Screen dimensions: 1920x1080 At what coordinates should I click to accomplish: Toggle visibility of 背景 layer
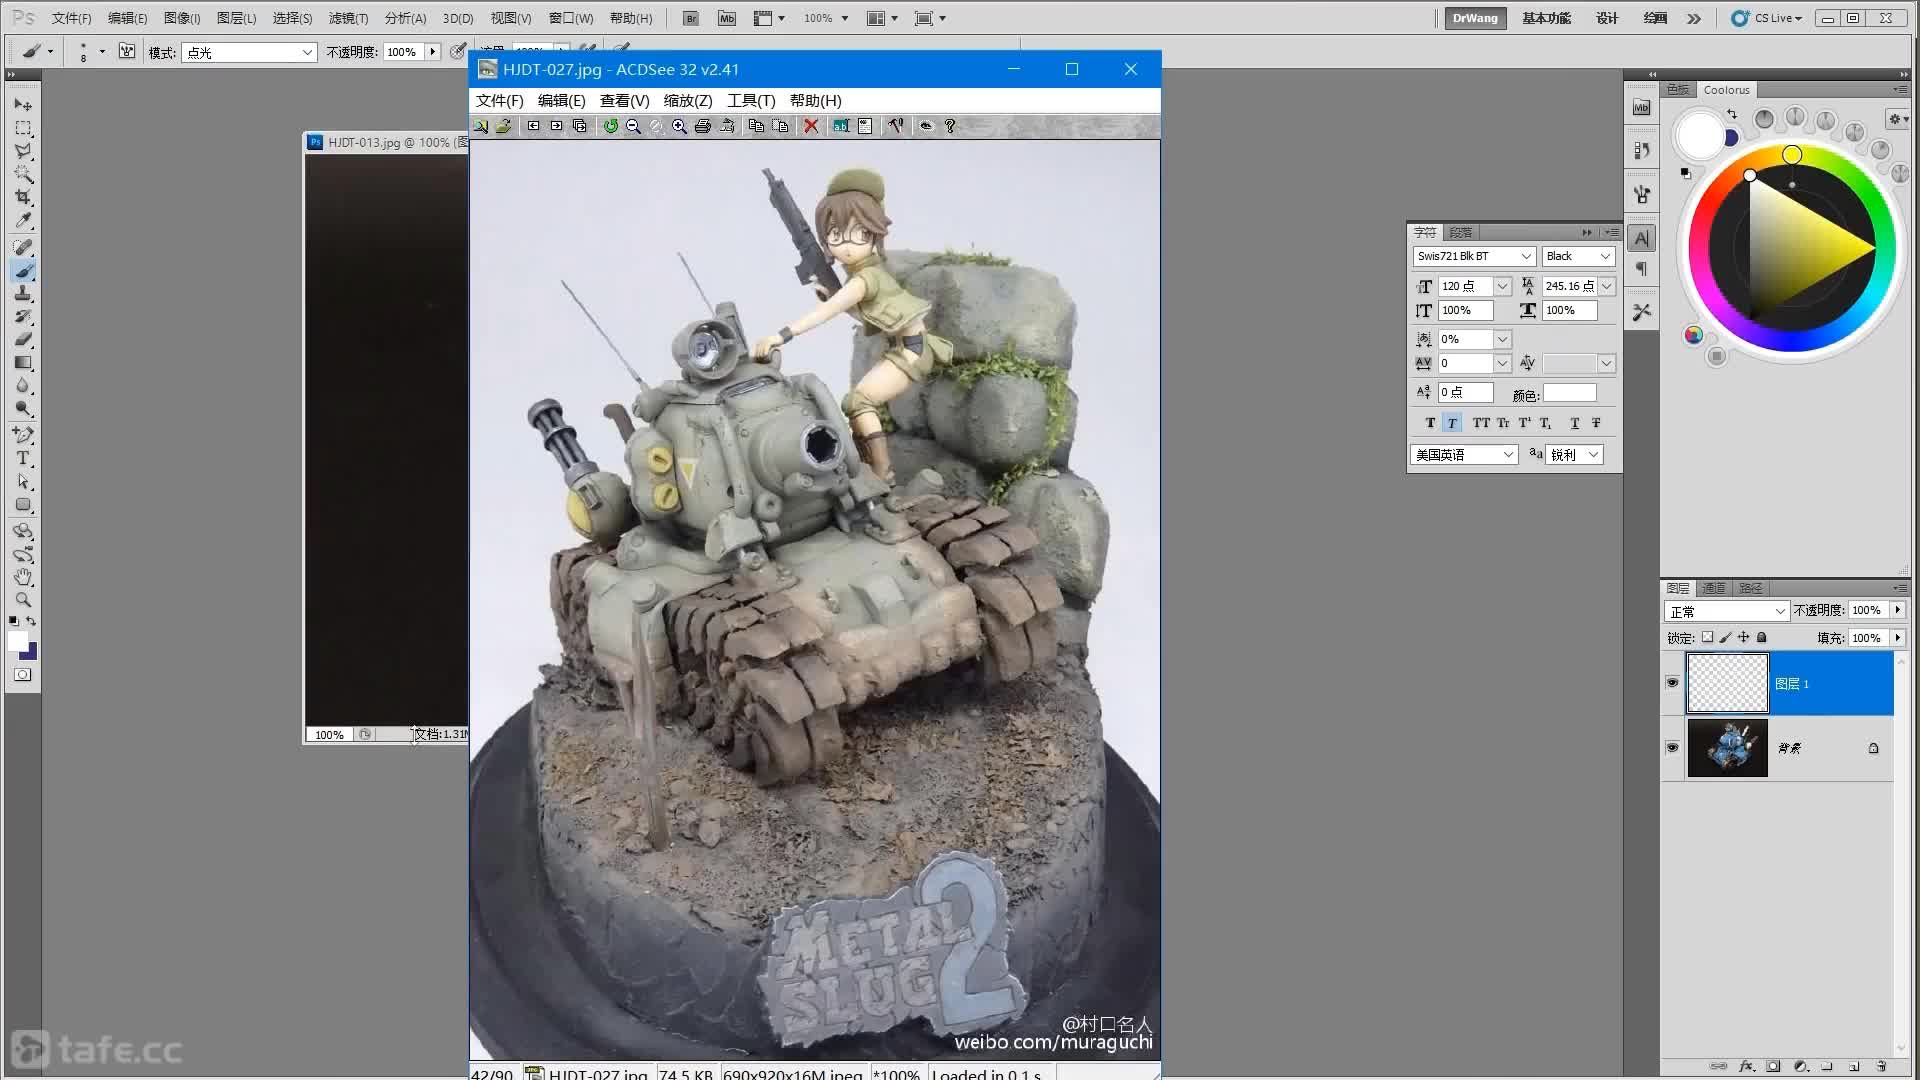point(1672,747)
